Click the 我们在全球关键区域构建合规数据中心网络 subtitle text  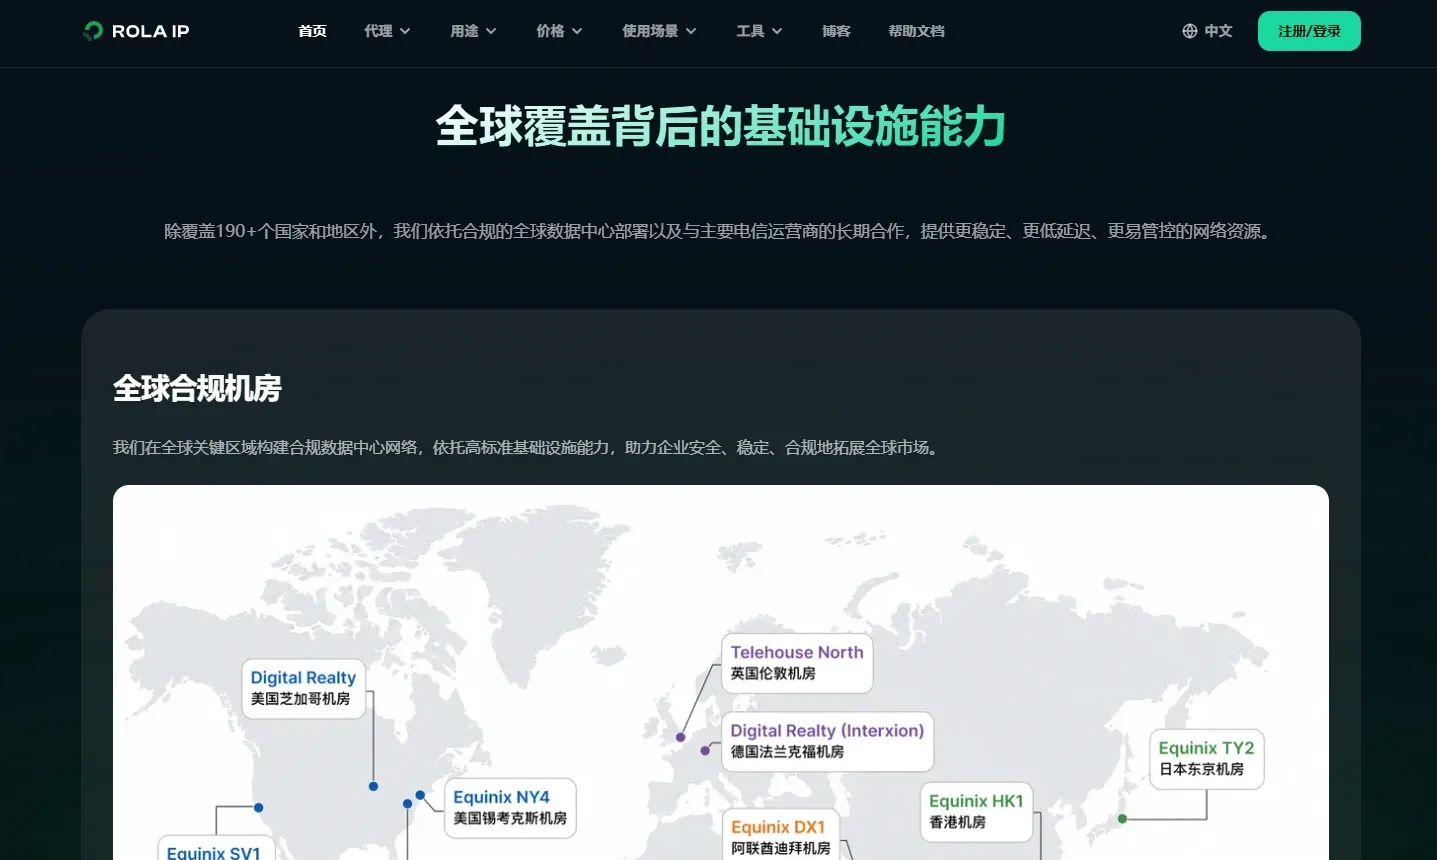tap(528, 447)
